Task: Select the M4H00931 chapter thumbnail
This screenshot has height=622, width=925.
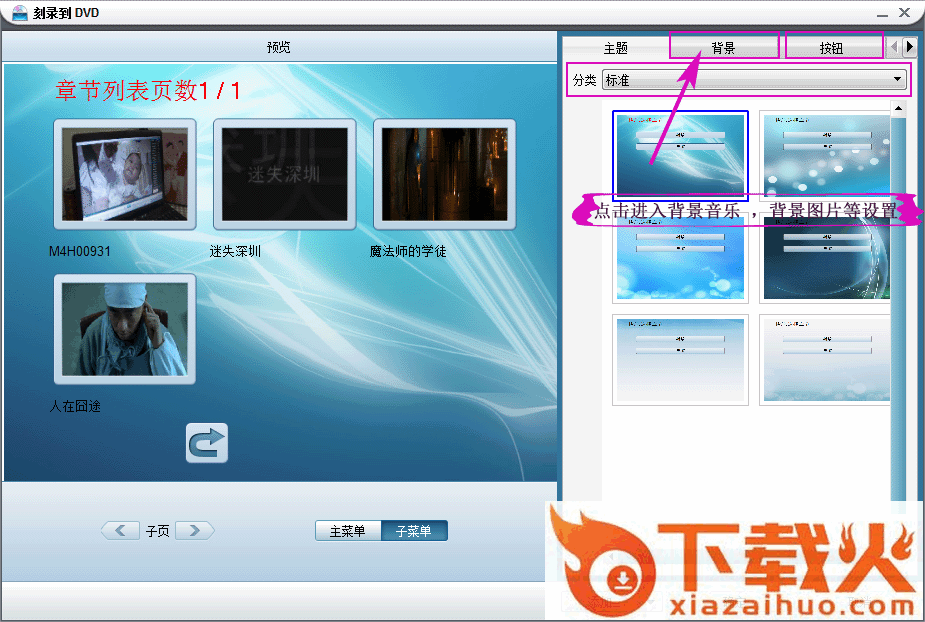Action: coord(124,175)
